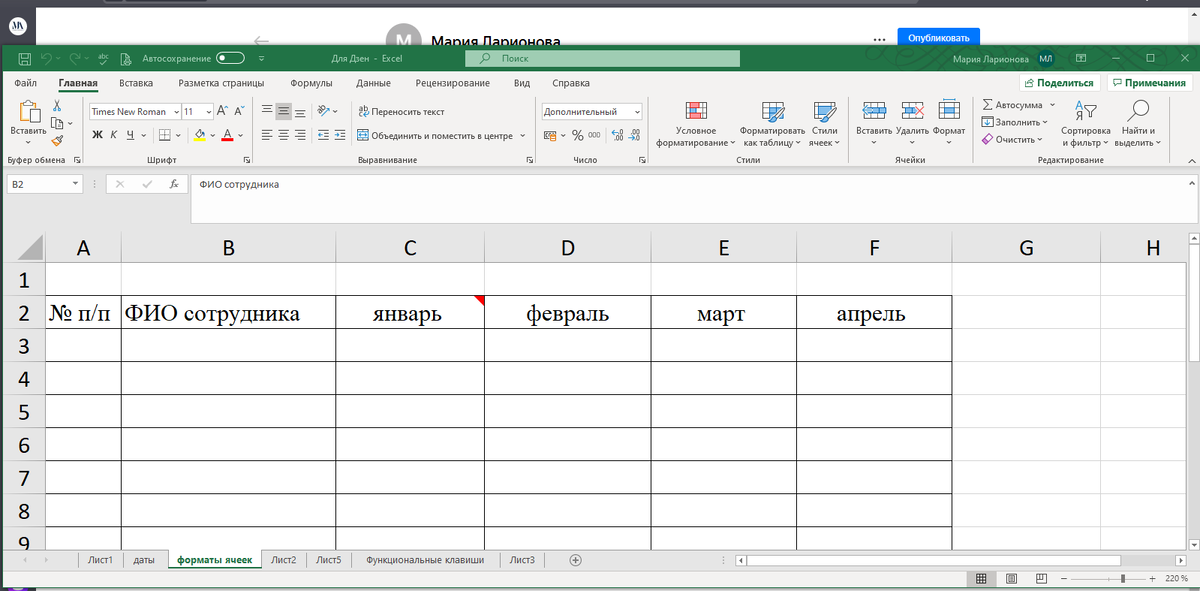Switch to the Лист1 sheet tab
Screen dimensions: 1200x591
(100, 560)
